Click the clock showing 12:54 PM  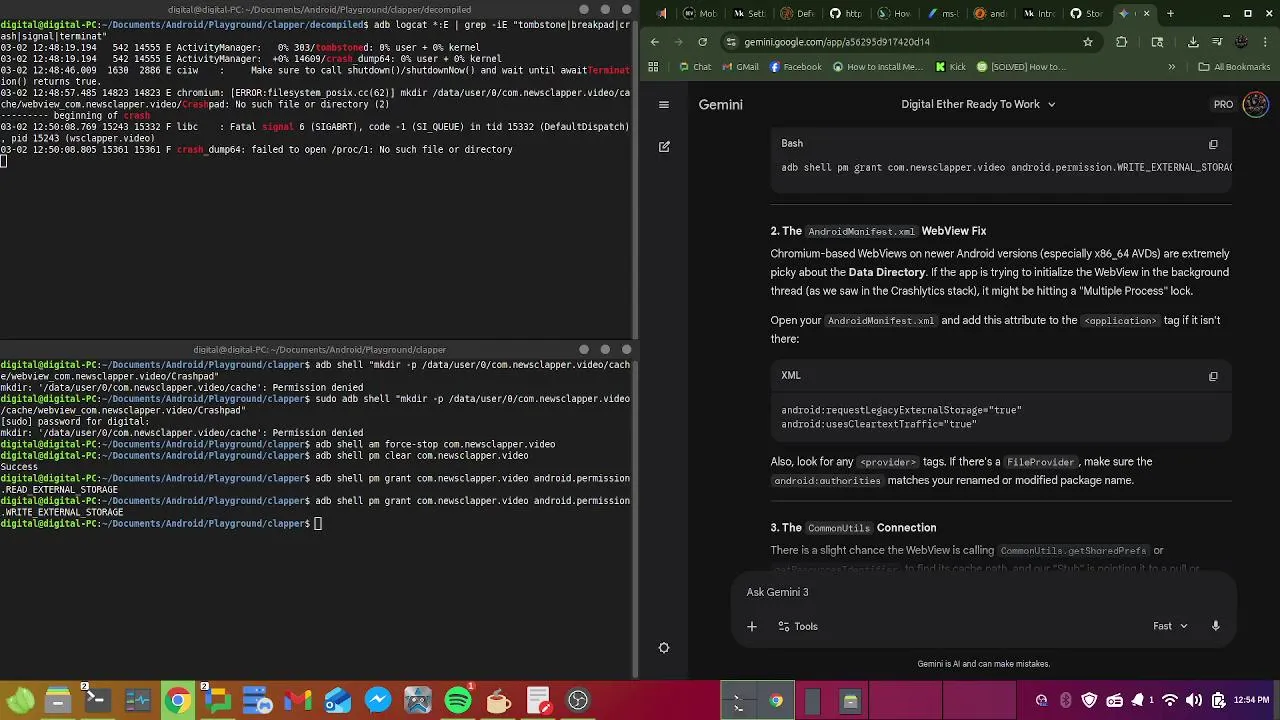(1252, 700)
